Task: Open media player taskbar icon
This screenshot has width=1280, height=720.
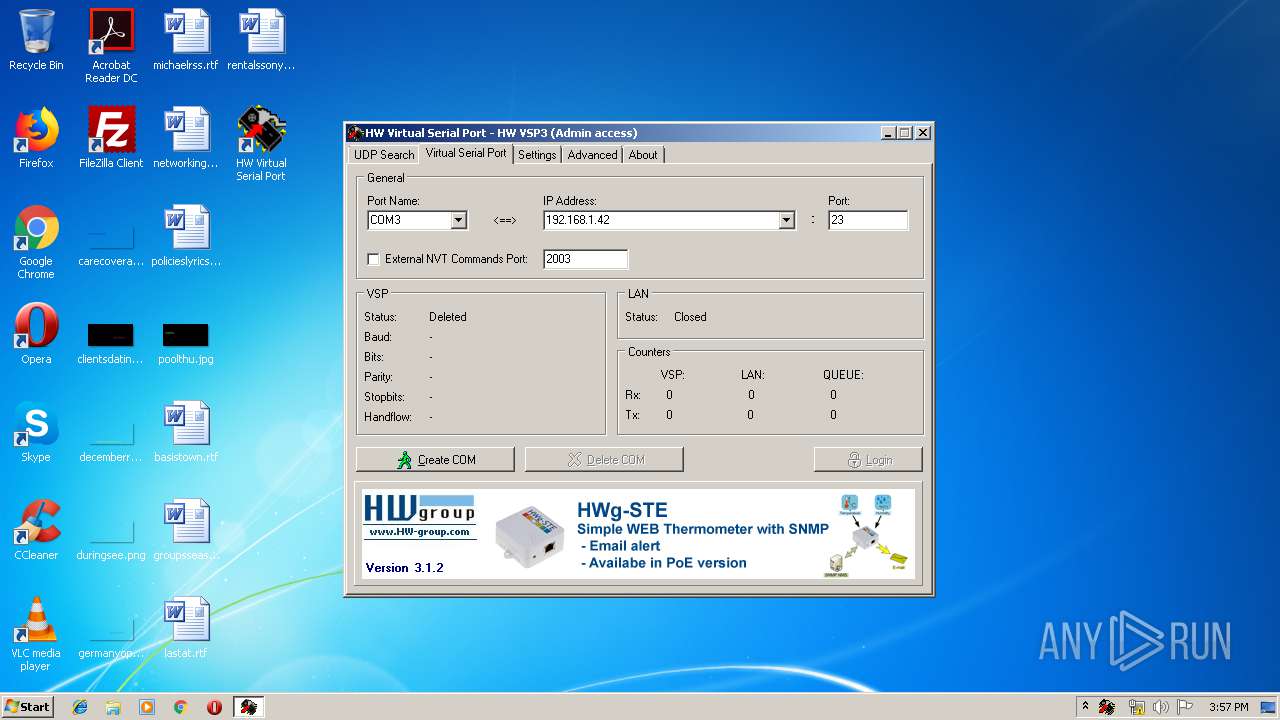Action: coord(147,707)
